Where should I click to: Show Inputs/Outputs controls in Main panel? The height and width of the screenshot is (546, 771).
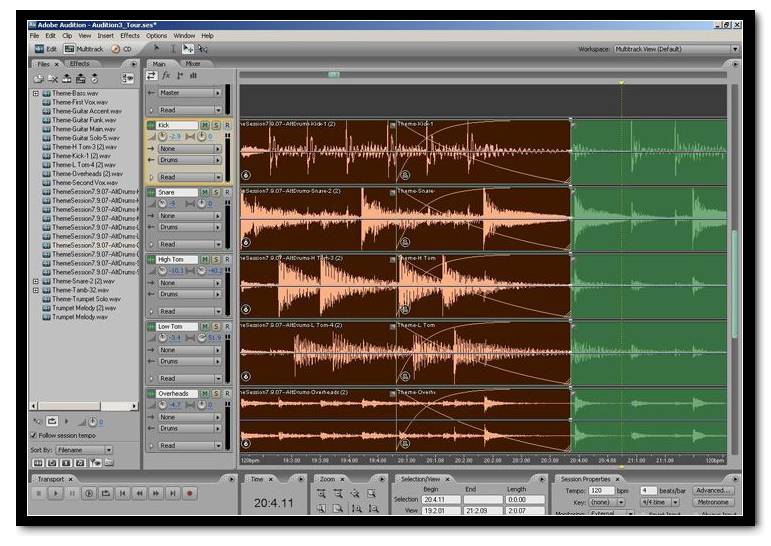pos(151,76)
